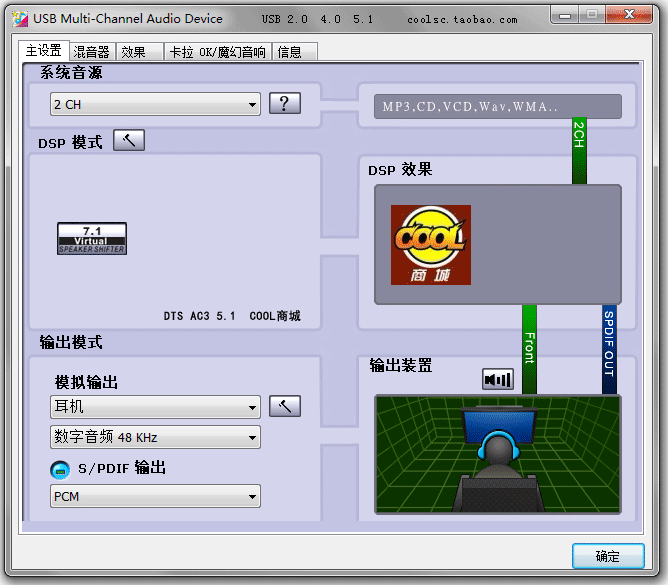Click the headphone listener room visualization
This screenshot has height=585, width=668.
point(498,455)
